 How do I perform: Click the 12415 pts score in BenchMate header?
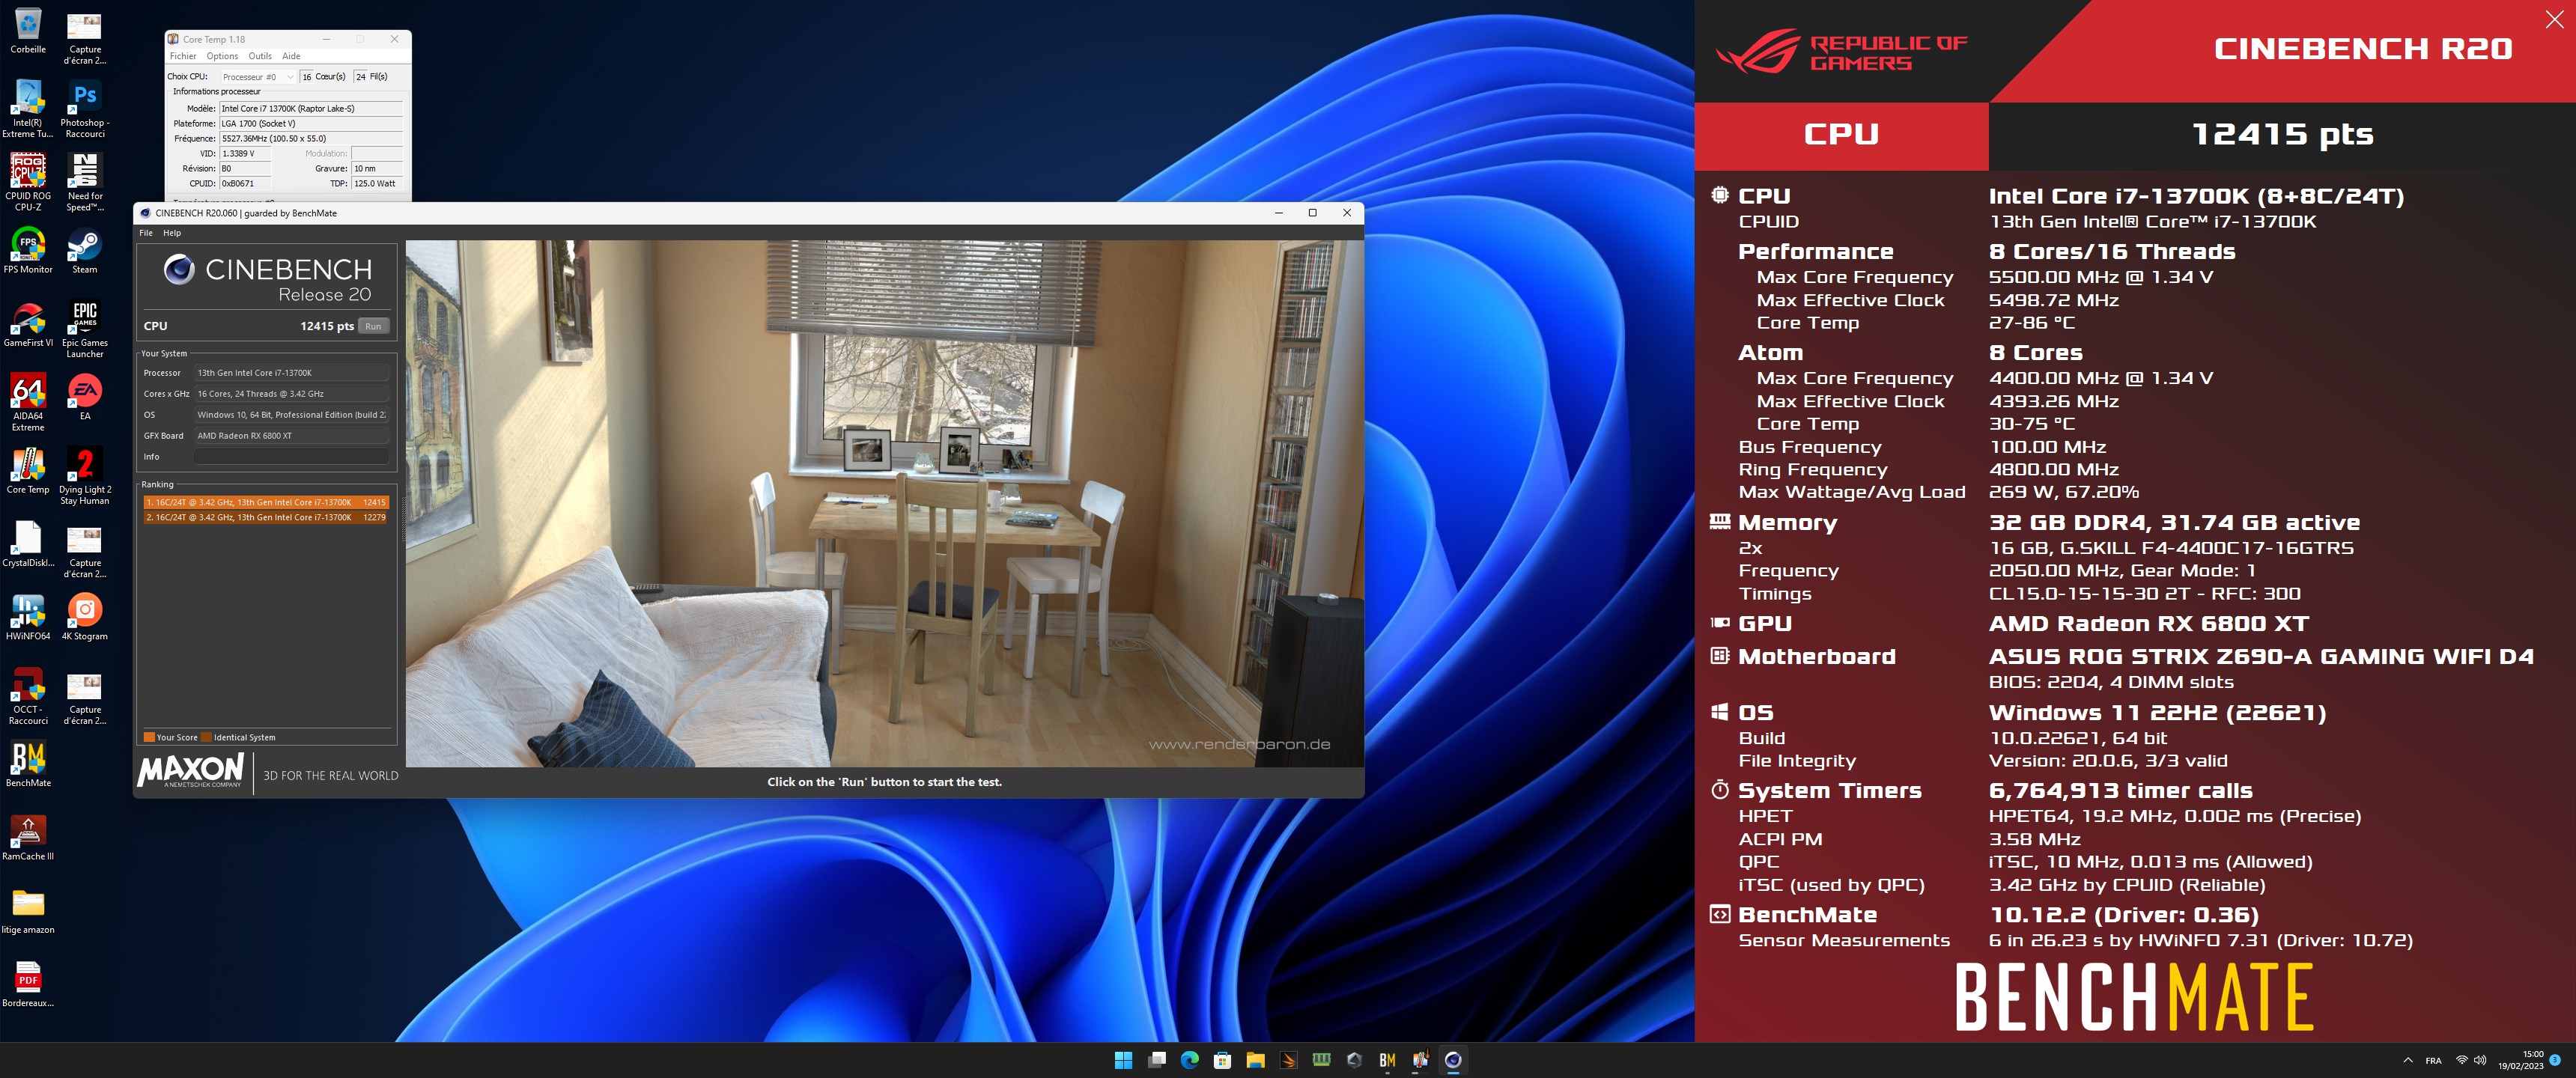(2282, 134)
